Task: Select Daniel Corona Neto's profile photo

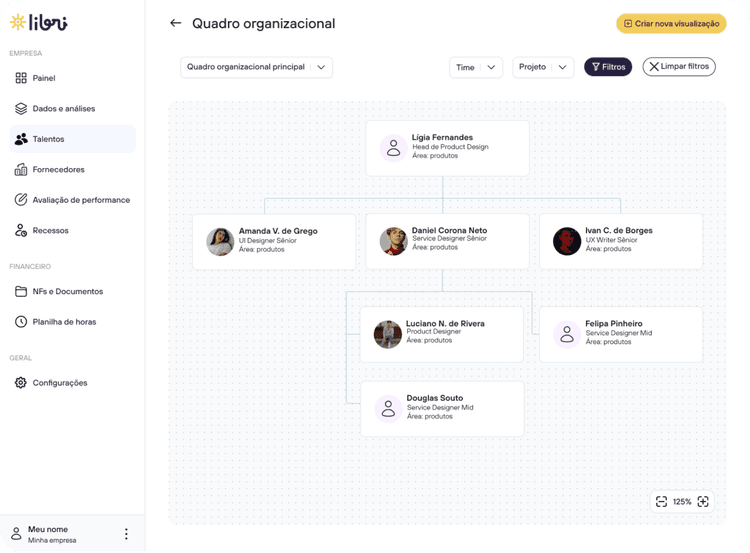Action: (x=393, y=240)
